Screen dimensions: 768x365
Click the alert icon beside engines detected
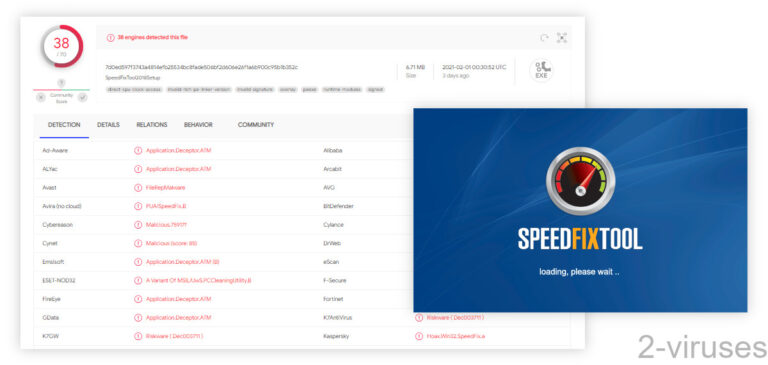click(111, 38)
